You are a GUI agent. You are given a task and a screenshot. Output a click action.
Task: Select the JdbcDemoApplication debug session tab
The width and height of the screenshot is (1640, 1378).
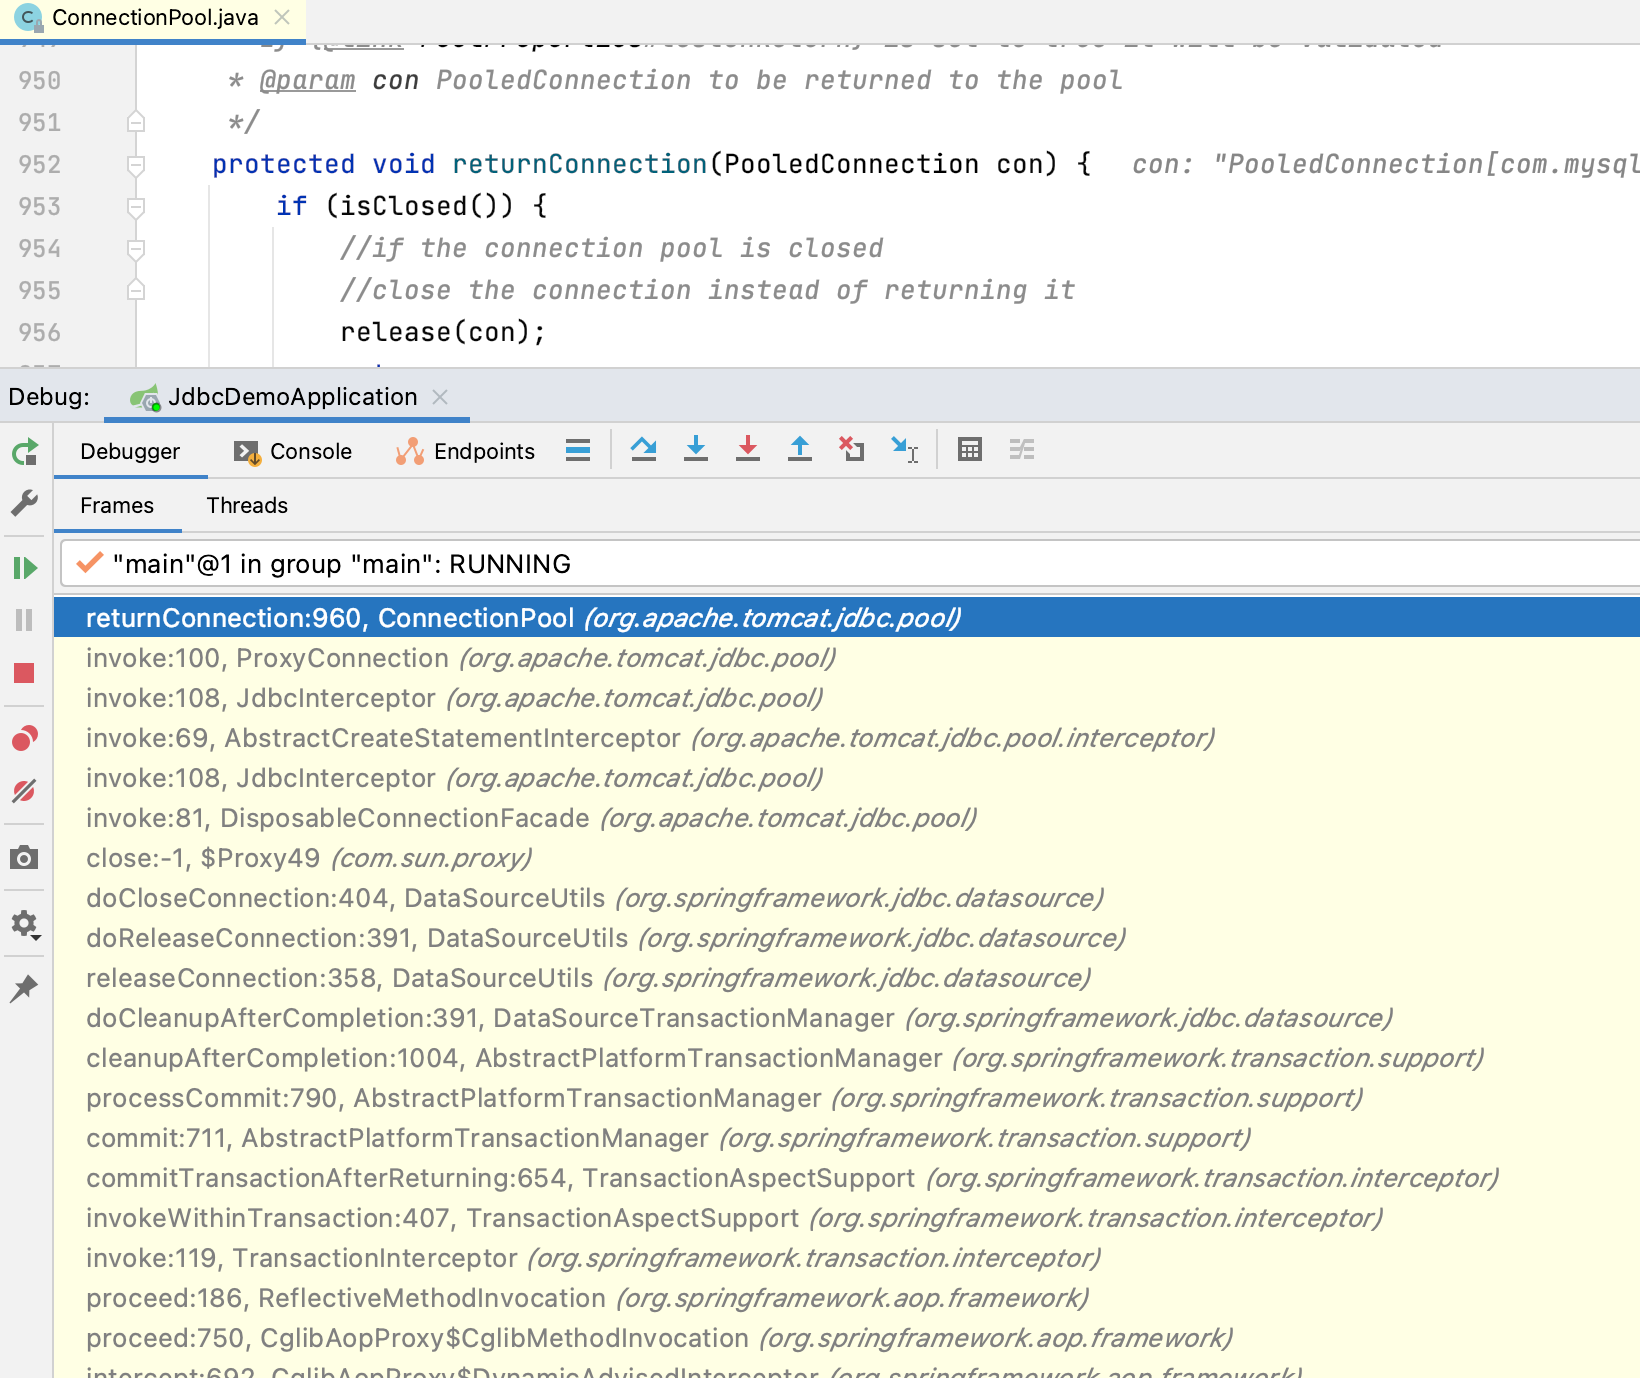tap(287, 397)
